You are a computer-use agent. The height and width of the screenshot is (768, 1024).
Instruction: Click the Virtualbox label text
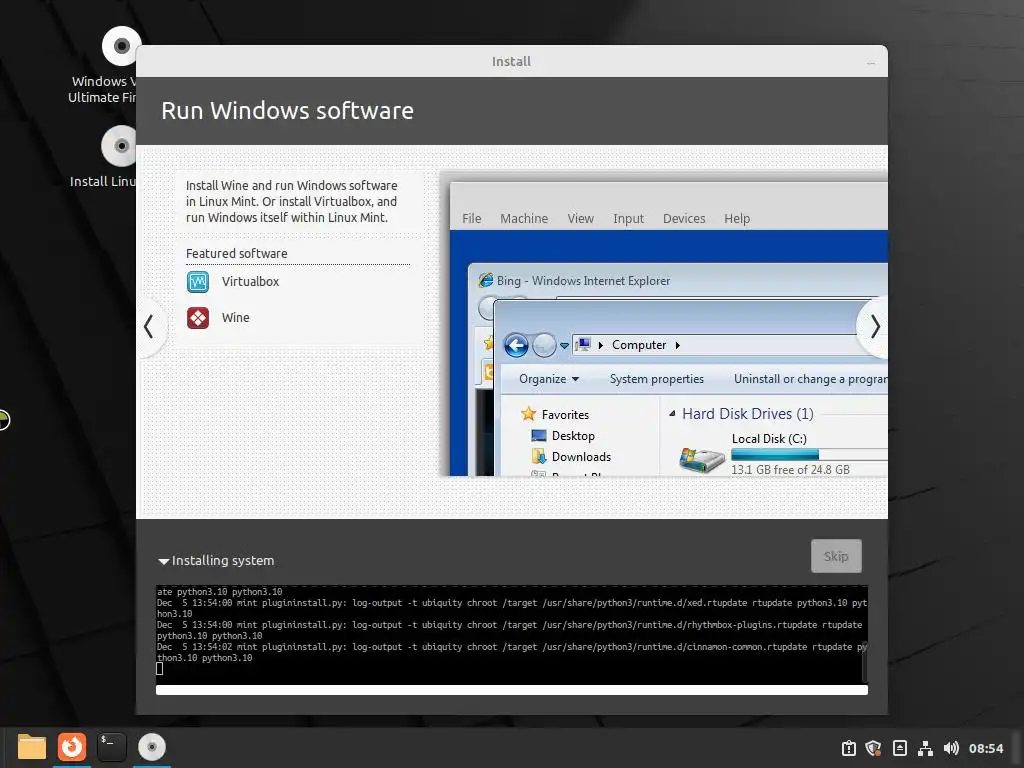tap(250, 281)
